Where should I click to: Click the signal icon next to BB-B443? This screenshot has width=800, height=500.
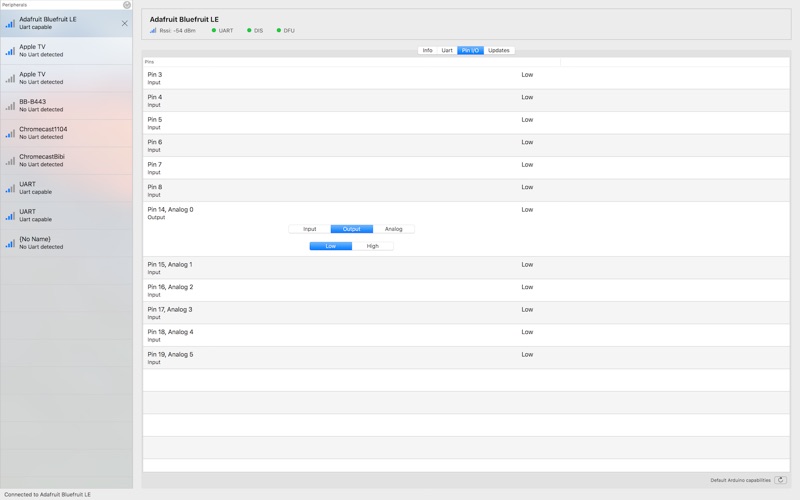[x=10, y=106]
